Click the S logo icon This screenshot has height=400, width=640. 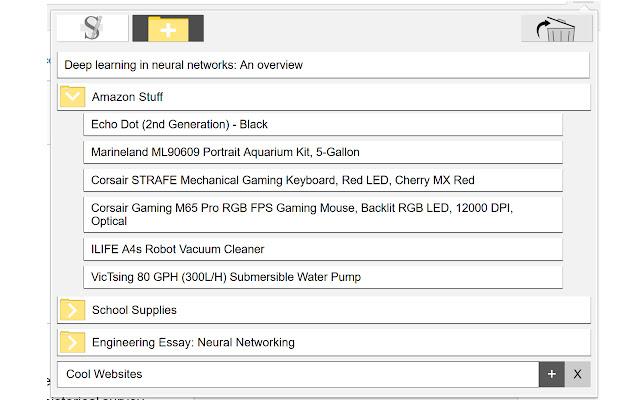point(92,28)
